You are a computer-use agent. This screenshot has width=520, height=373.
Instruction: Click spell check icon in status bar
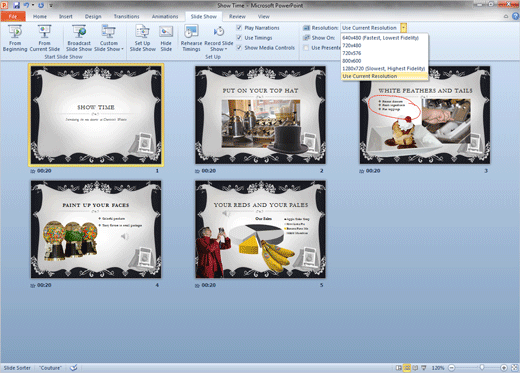(74, 368)
